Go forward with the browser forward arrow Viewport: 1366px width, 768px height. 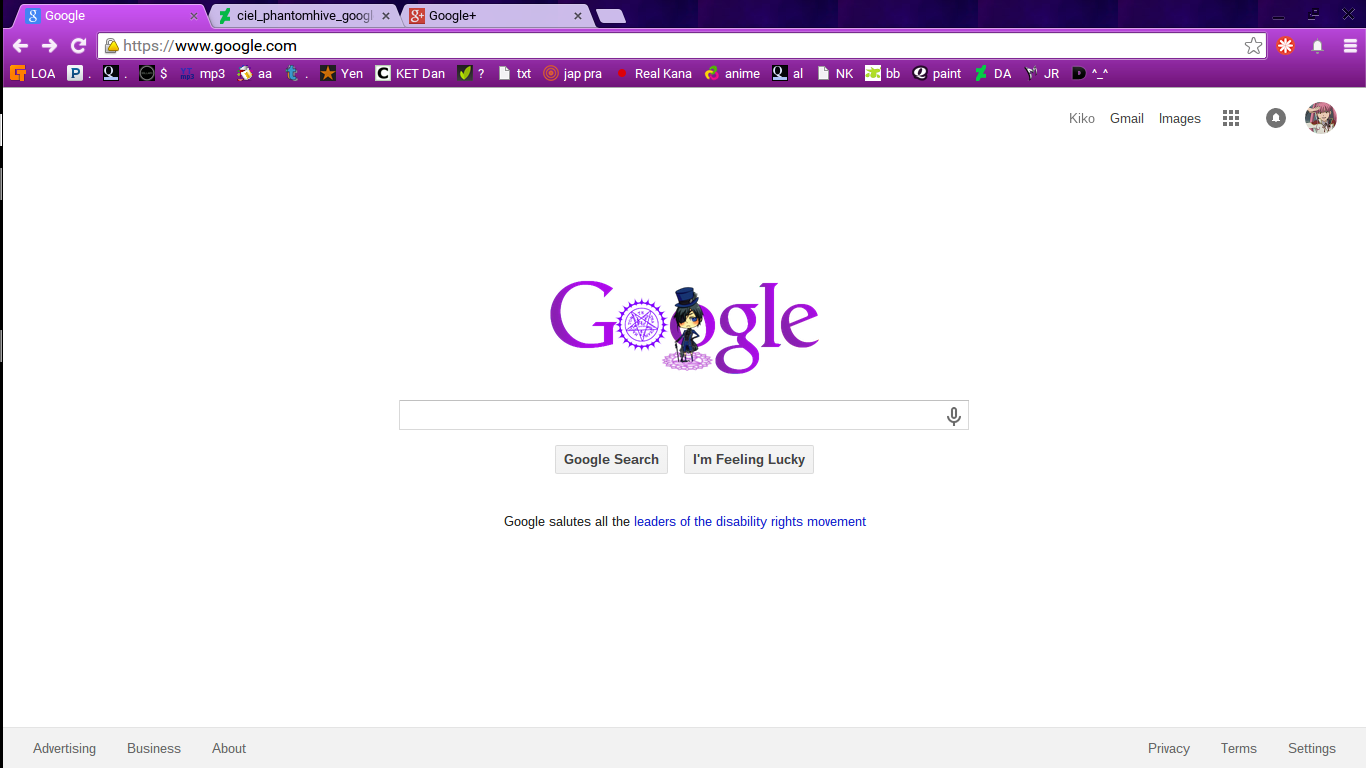49,46
